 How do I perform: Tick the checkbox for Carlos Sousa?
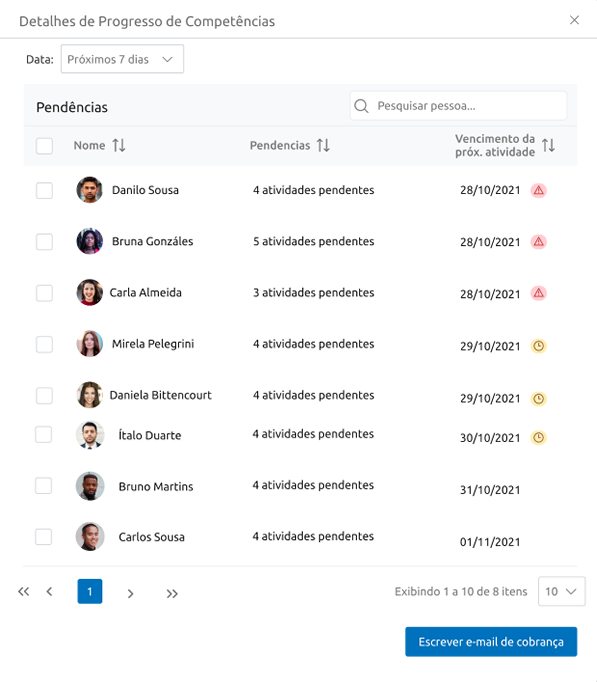(x=43, y=537)
